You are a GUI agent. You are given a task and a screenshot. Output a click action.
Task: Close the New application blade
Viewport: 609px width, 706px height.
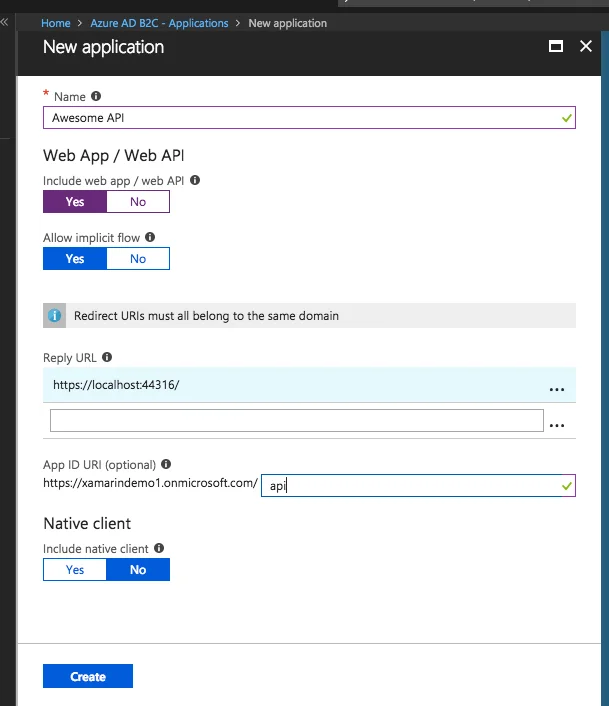pos(586,46)
